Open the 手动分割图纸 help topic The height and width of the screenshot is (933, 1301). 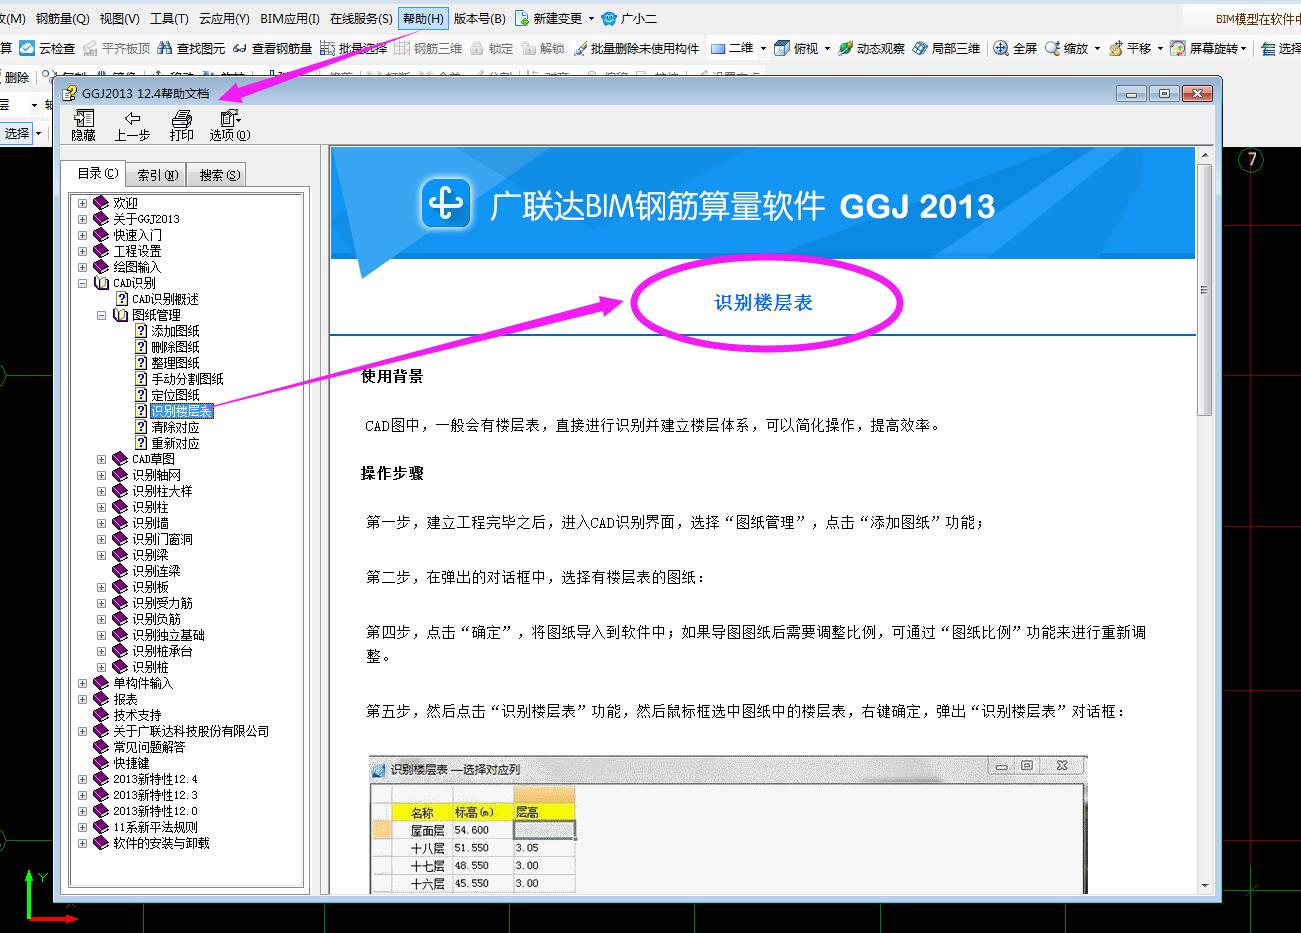tap(187, 379)
